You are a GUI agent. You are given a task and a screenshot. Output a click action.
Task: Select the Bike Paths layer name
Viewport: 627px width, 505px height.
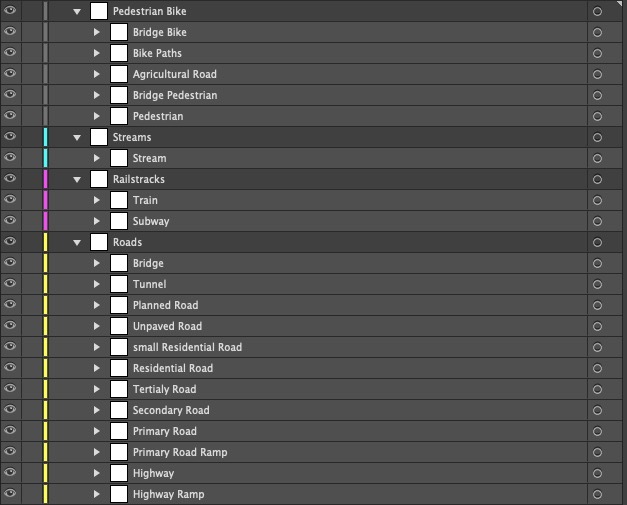(157, 53)
